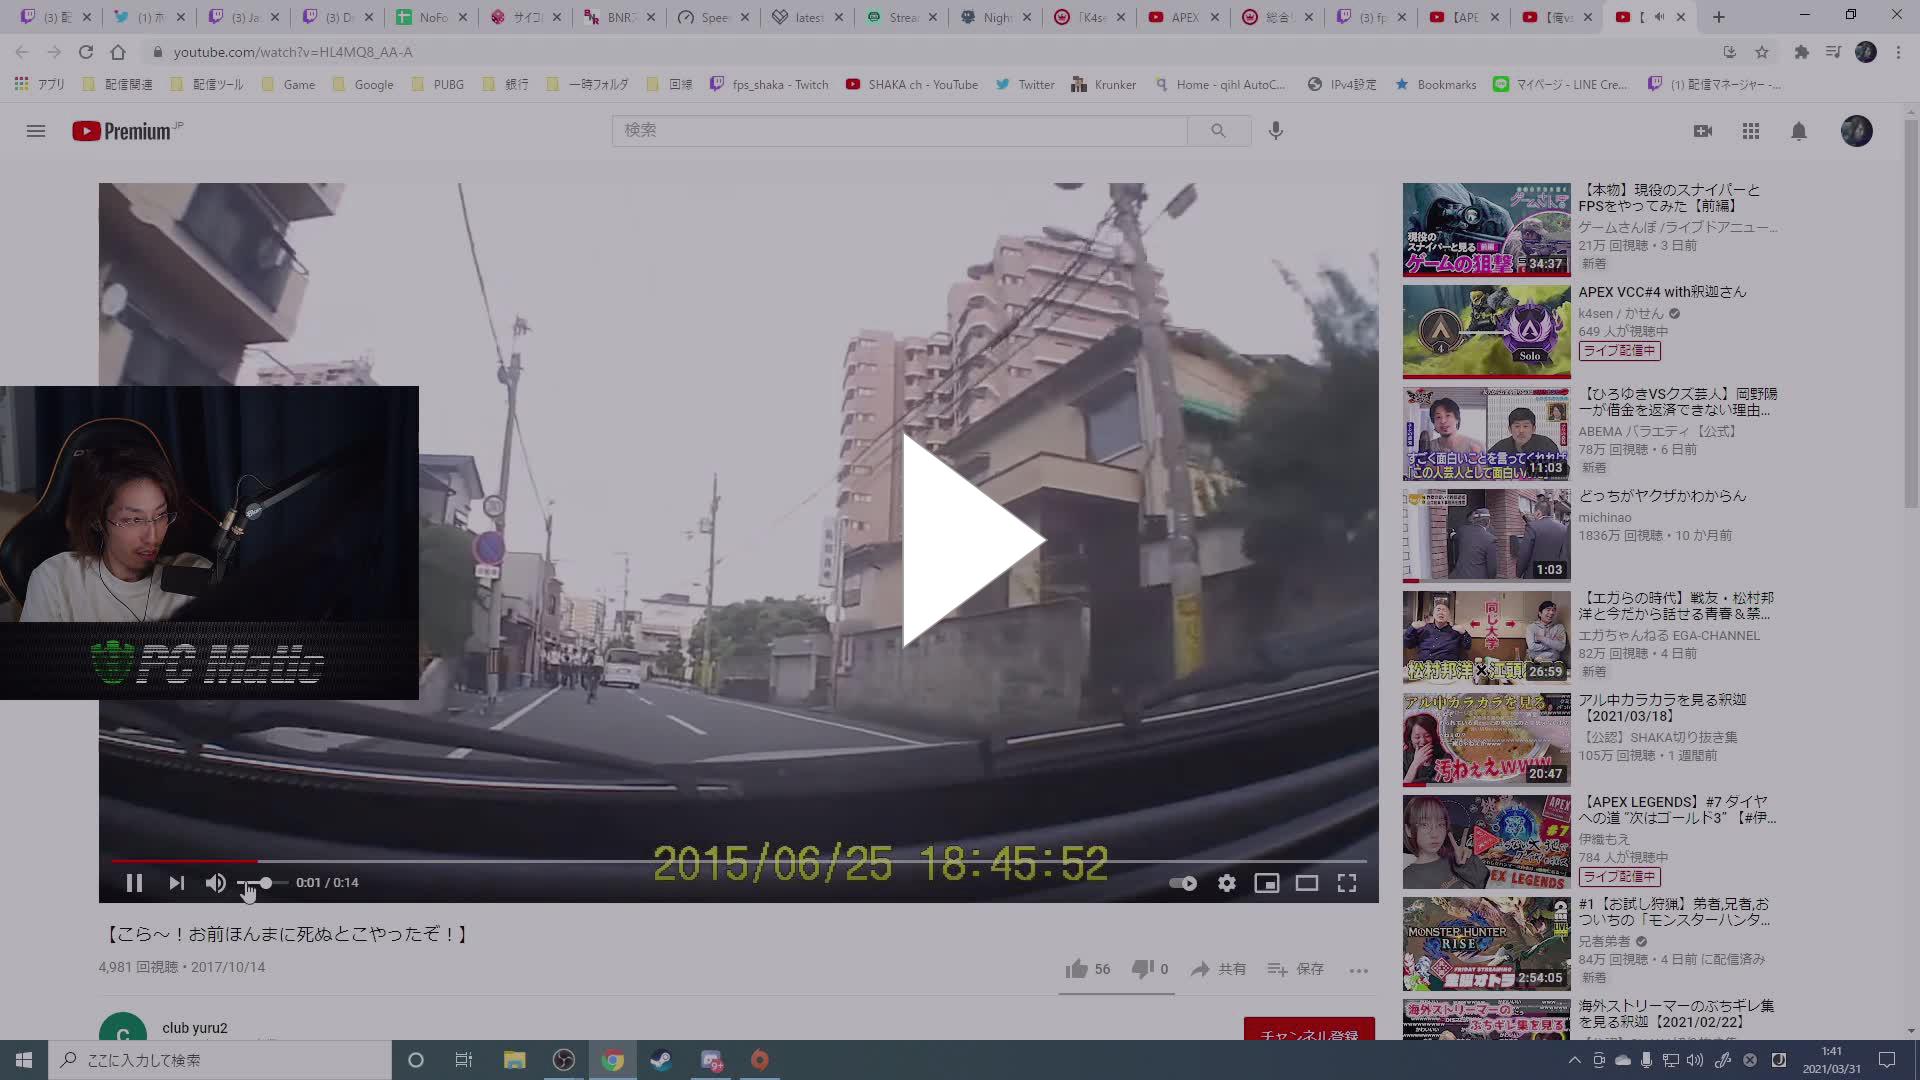Like the video with the thumbs up

(x=1076, y=968)
